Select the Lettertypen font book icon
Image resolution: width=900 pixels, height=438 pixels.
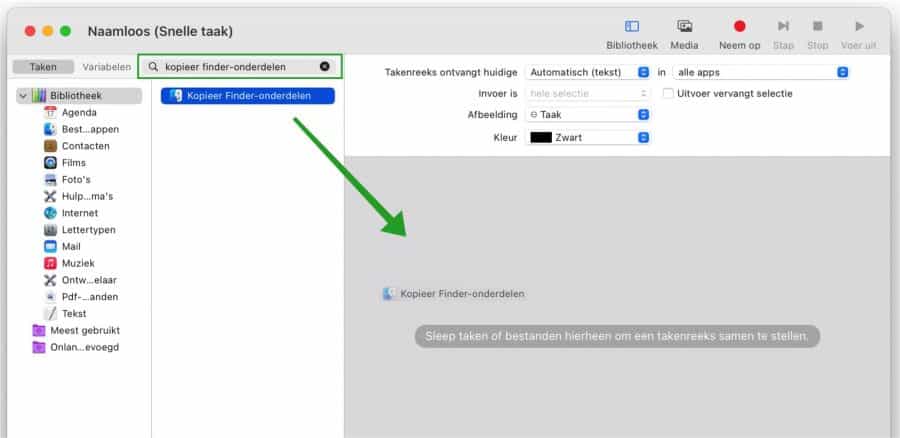[x=51, y=230]
